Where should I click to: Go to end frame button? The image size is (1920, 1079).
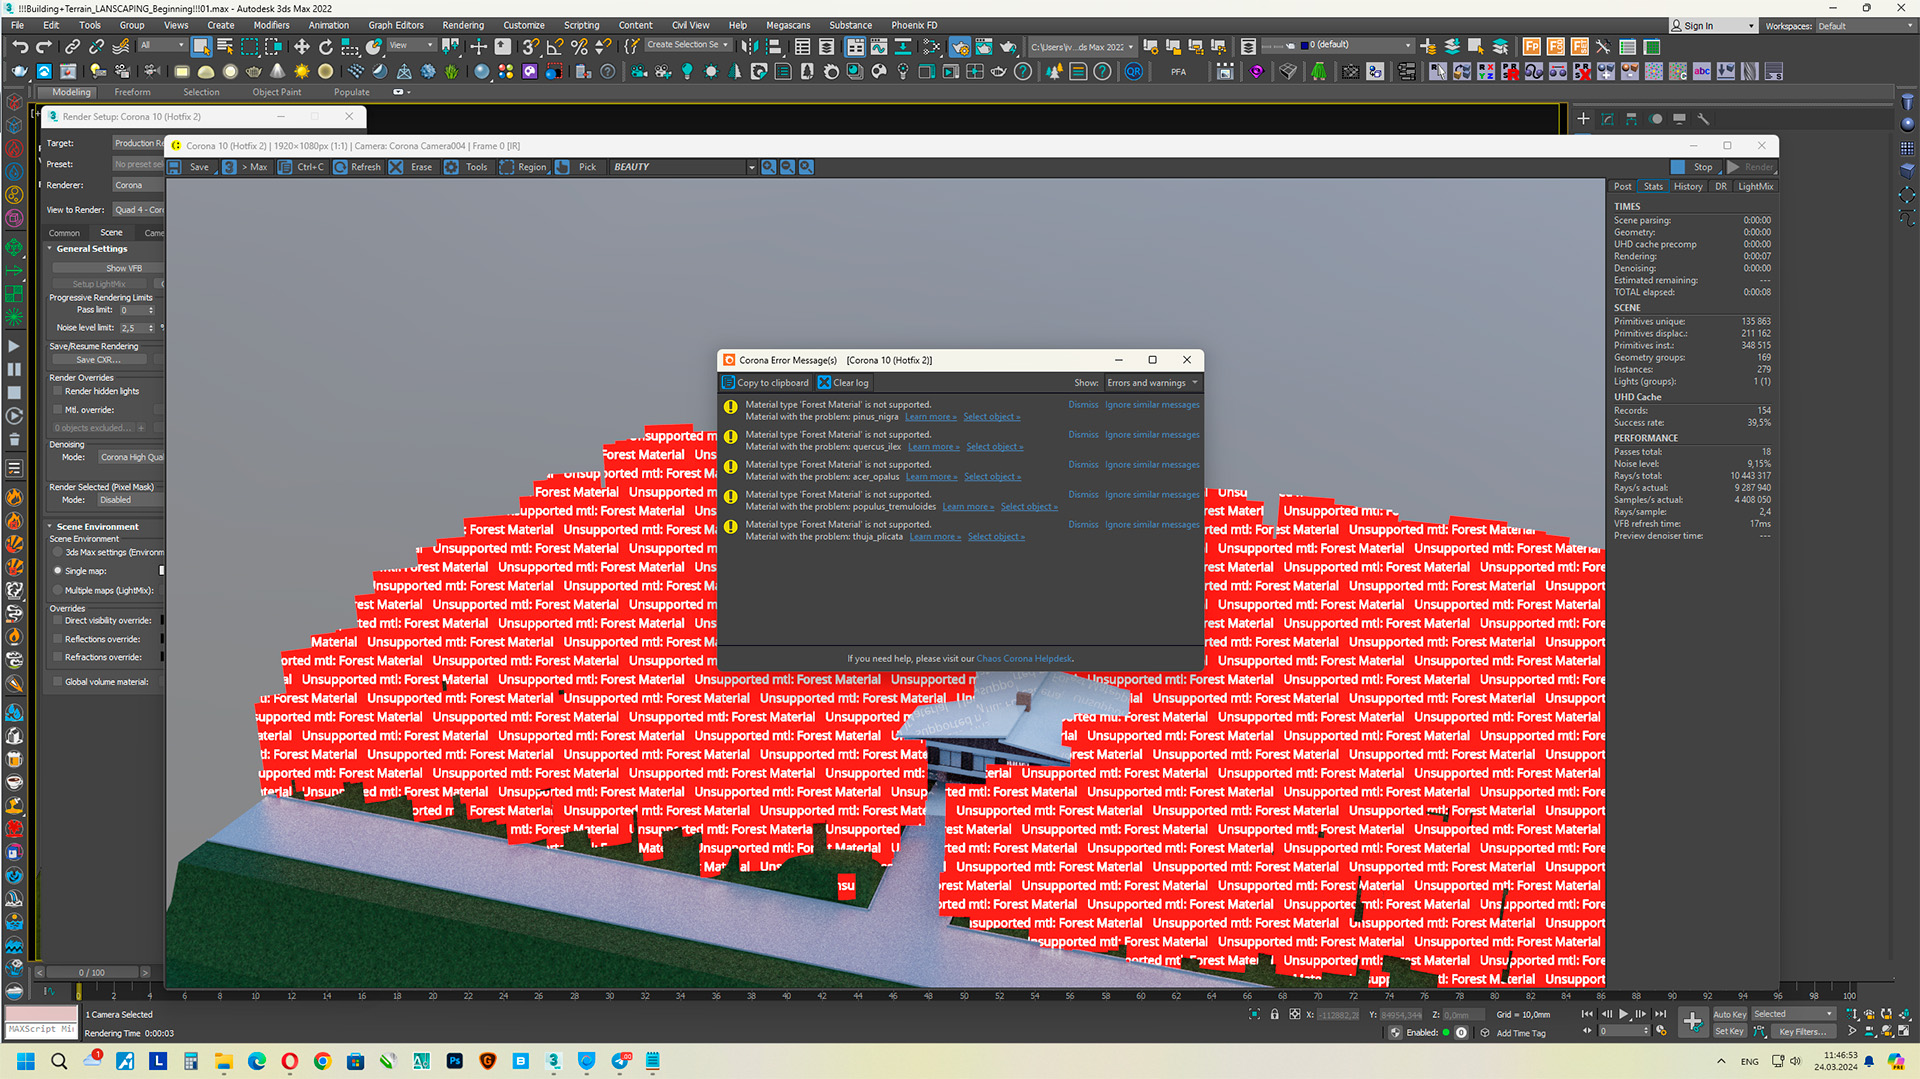(x=1661, y=1014)
